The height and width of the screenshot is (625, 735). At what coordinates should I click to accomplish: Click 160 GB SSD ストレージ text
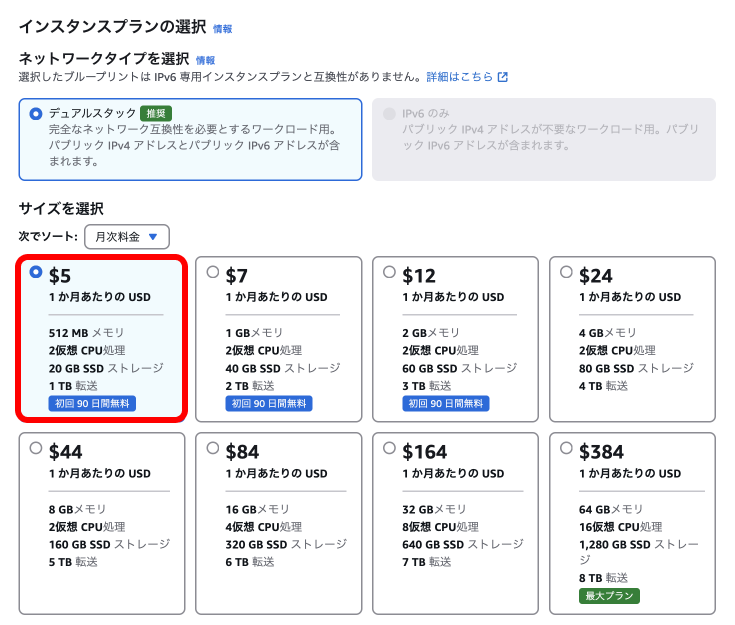click(109, 544)
